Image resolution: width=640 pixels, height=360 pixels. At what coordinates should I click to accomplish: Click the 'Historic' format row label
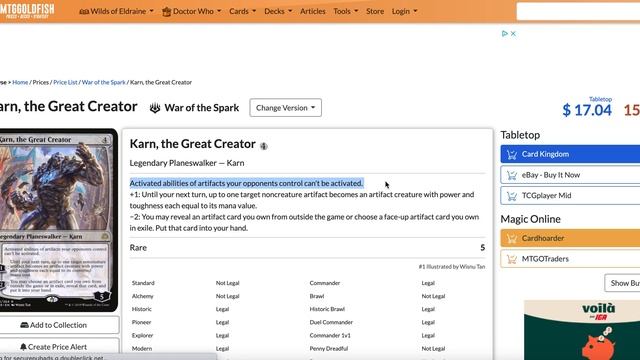point(142,309)
